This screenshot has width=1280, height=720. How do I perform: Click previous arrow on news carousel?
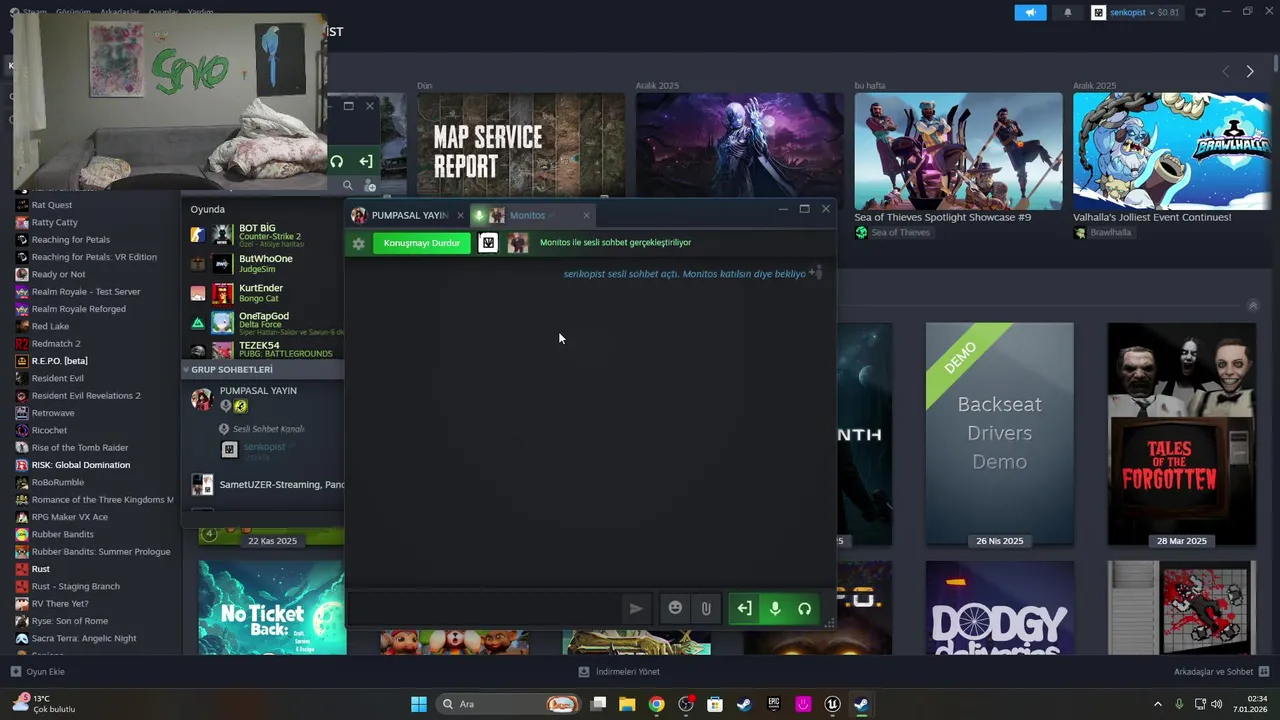1226,71
